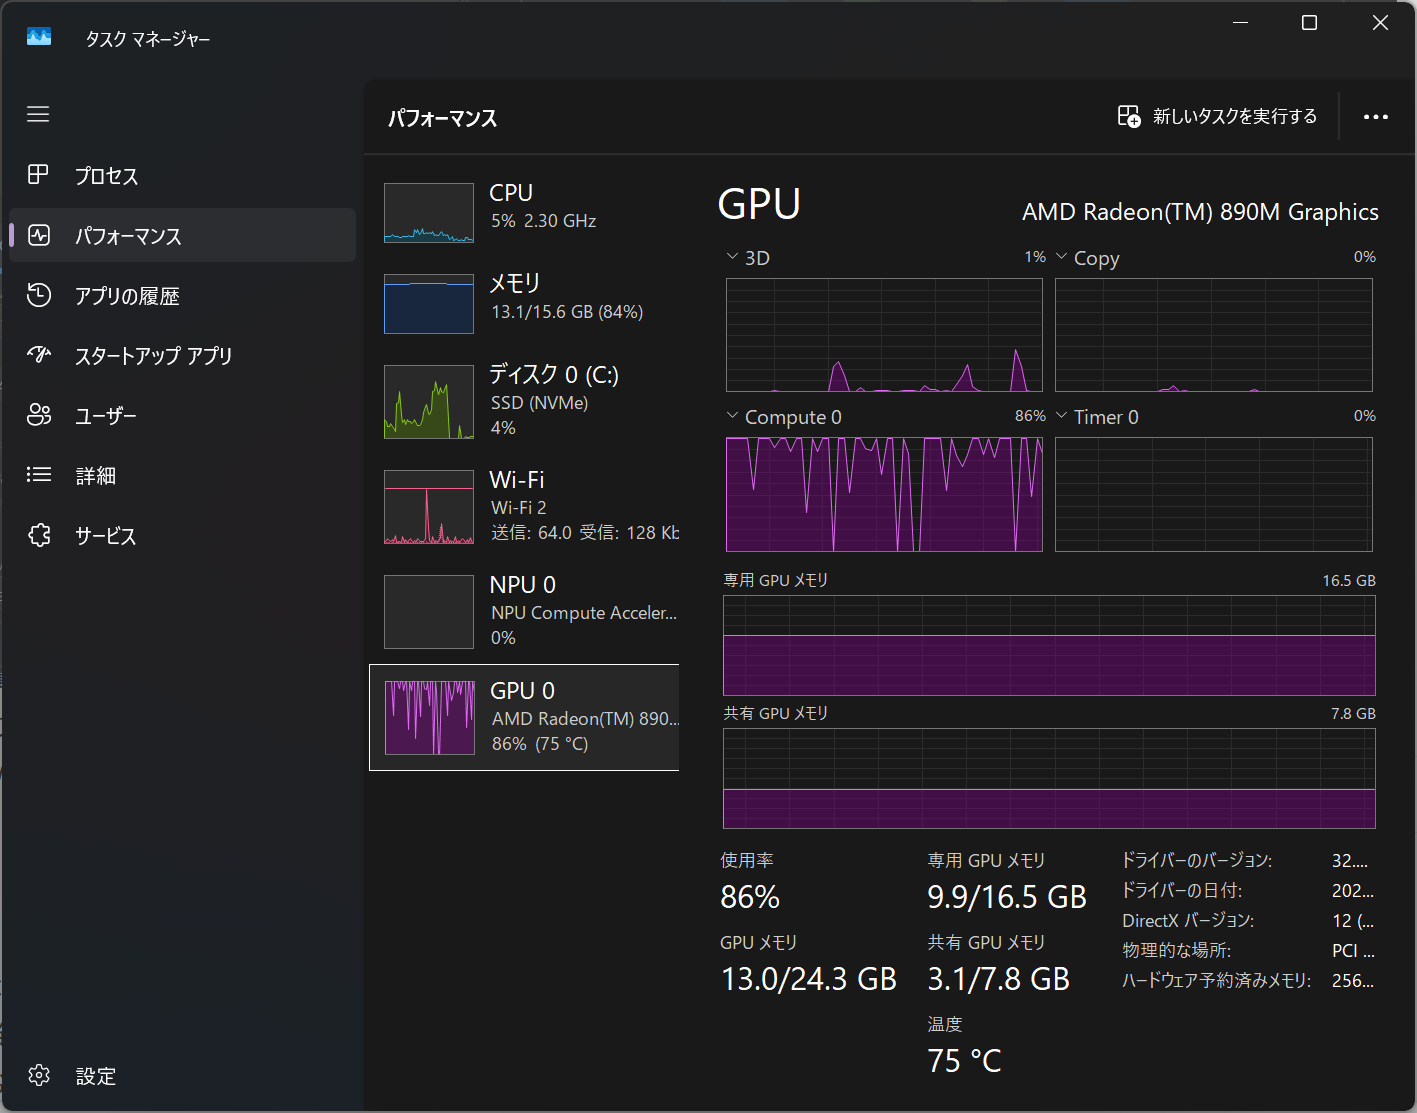The height and width of the screenshot is (1113, 1417).
Task: Expand the Copy engine graph dropdown
Action: (x=1062, y=257)
